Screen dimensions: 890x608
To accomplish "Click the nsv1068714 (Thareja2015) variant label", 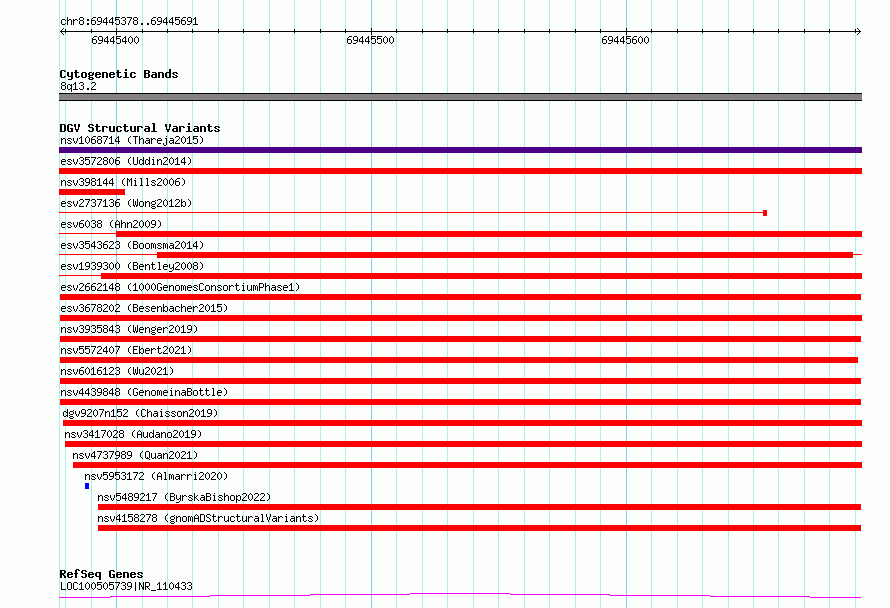I will 132,140.
